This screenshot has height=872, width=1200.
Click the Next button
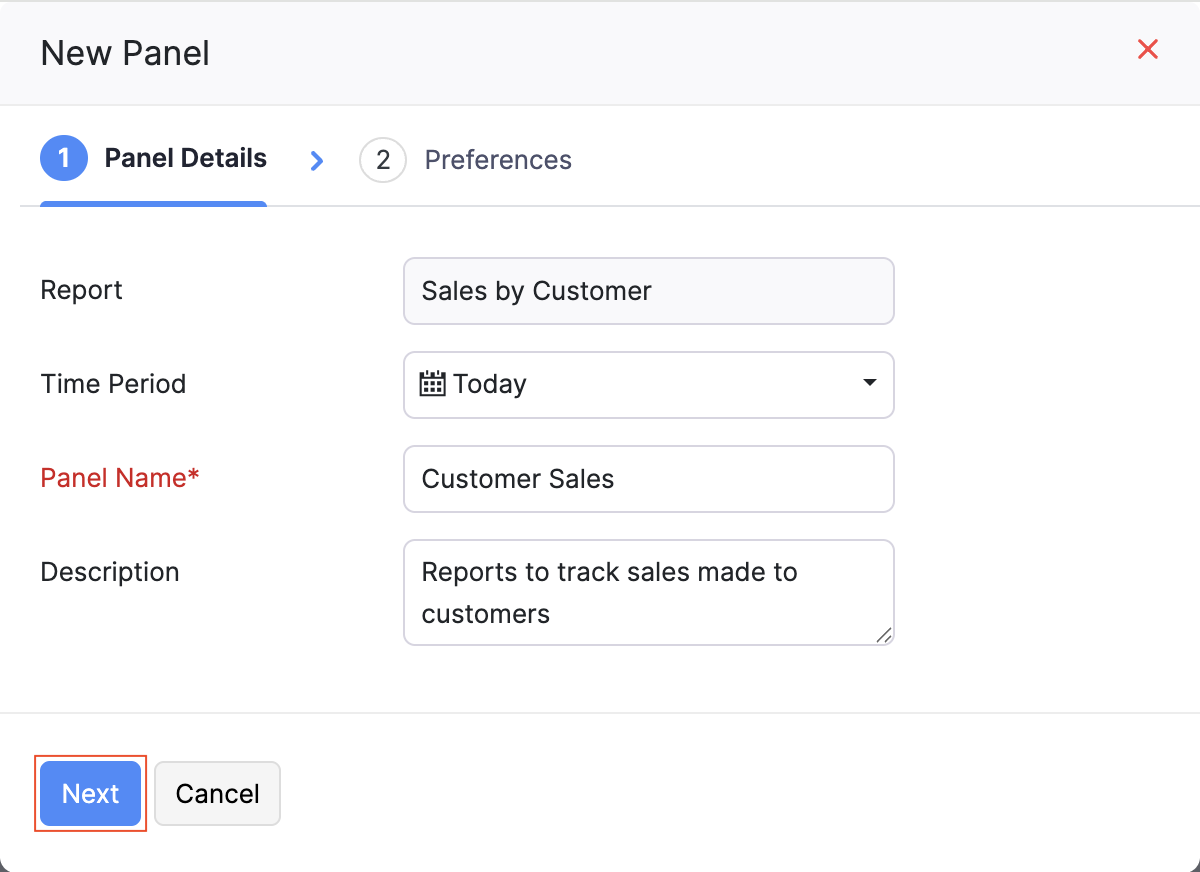tap(91, 793)
